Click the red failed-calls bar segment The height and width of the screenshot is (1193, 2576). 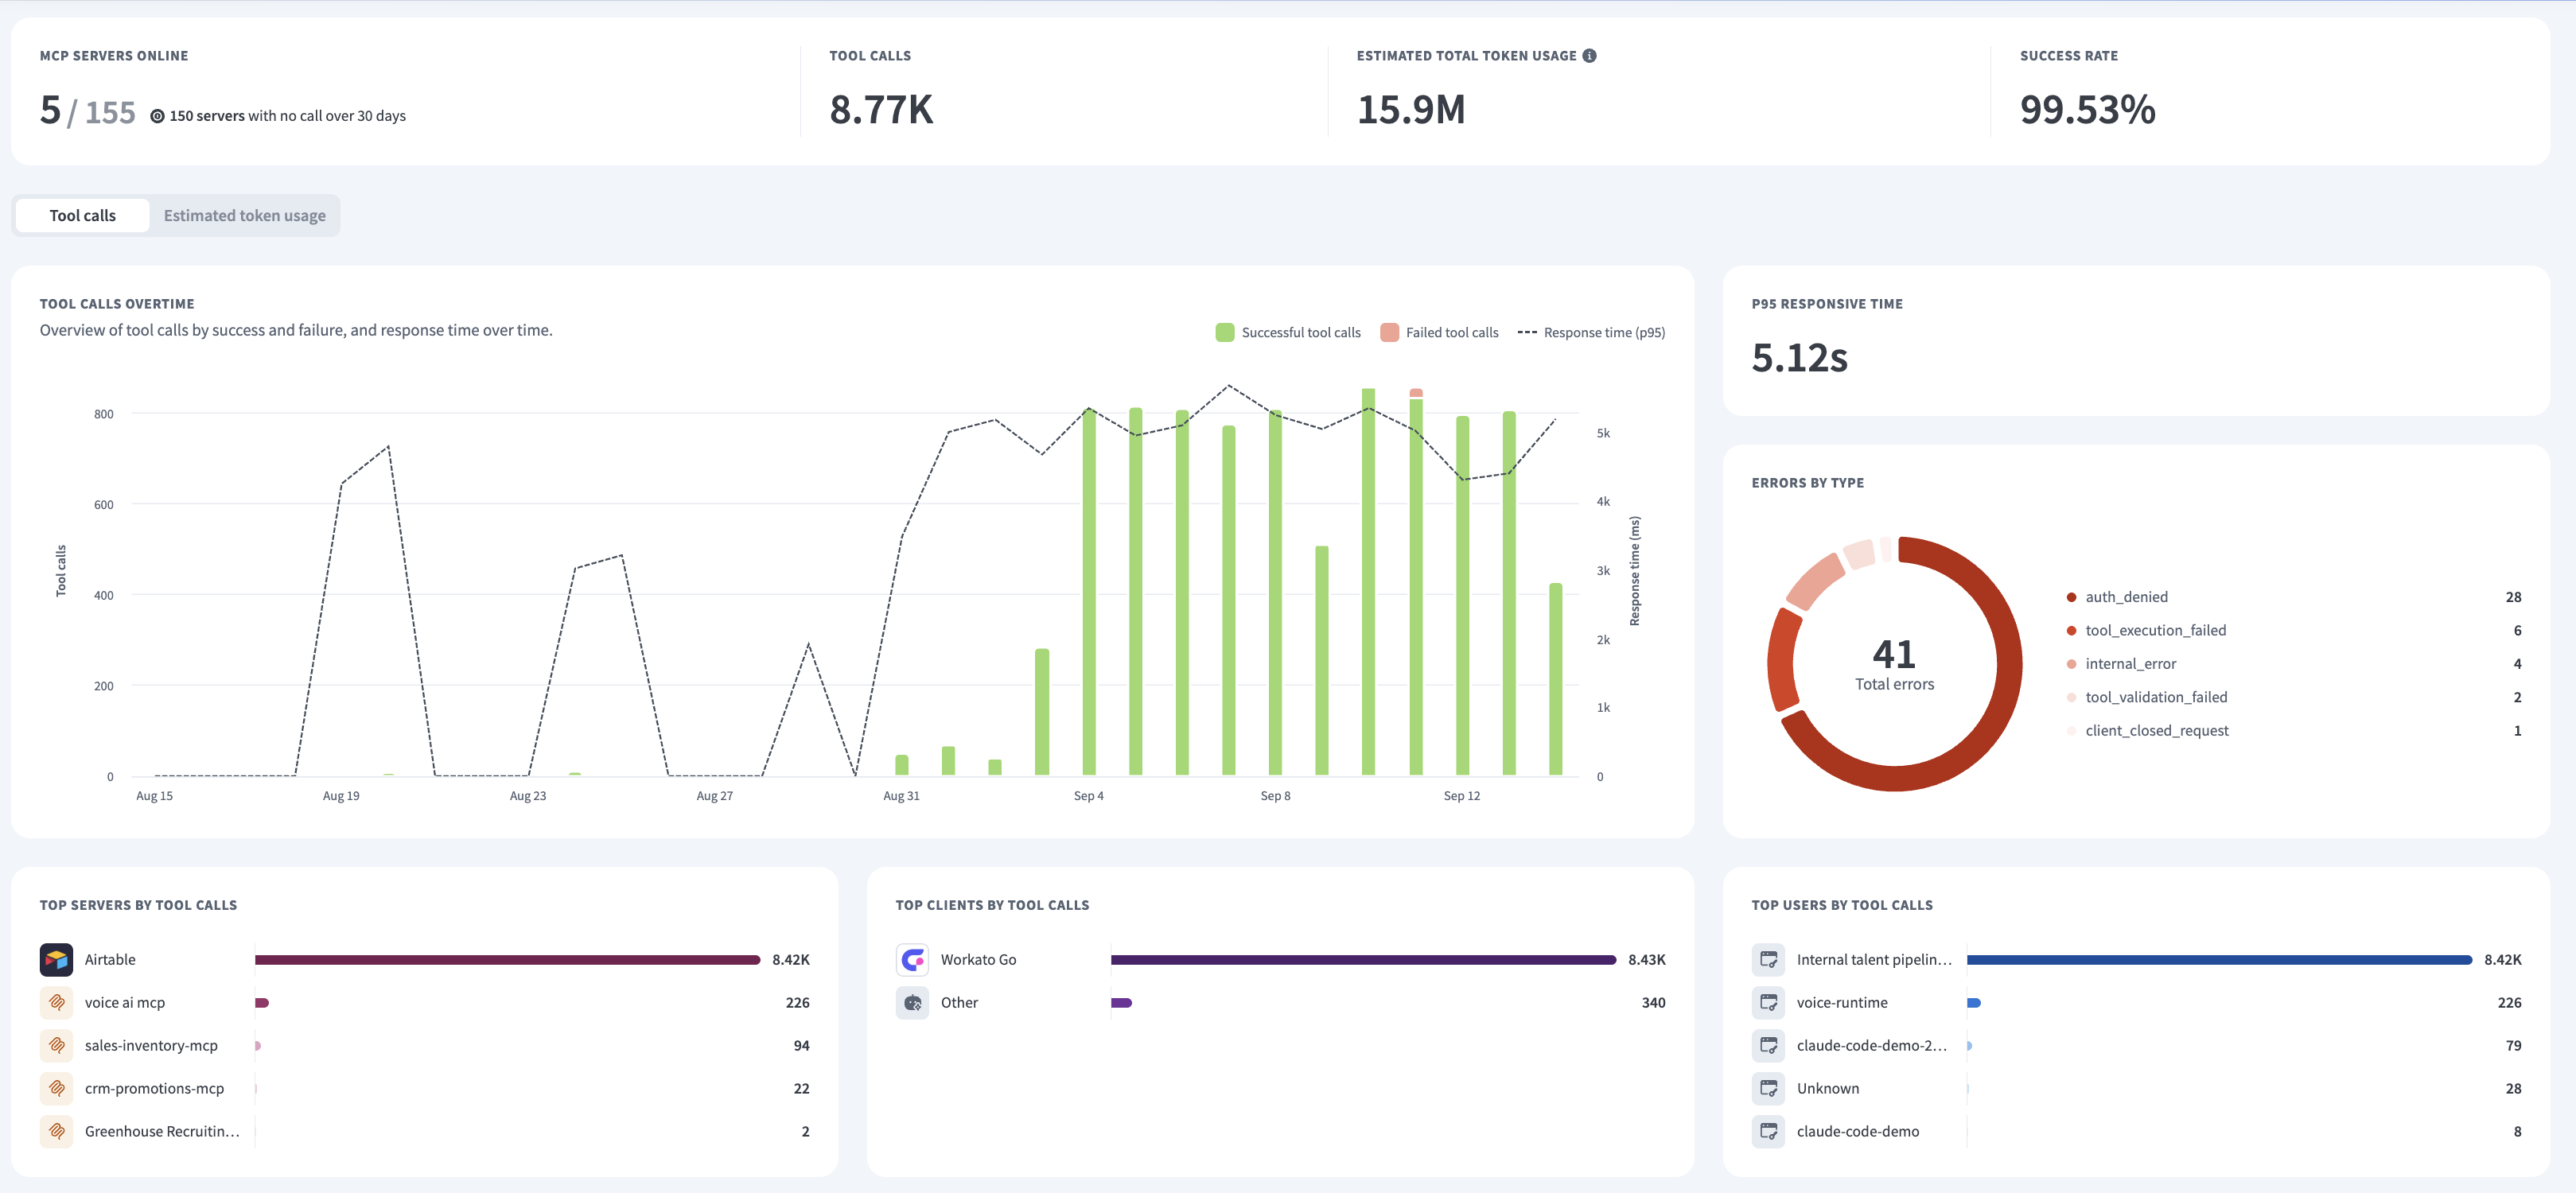(x=1416, y=393)
